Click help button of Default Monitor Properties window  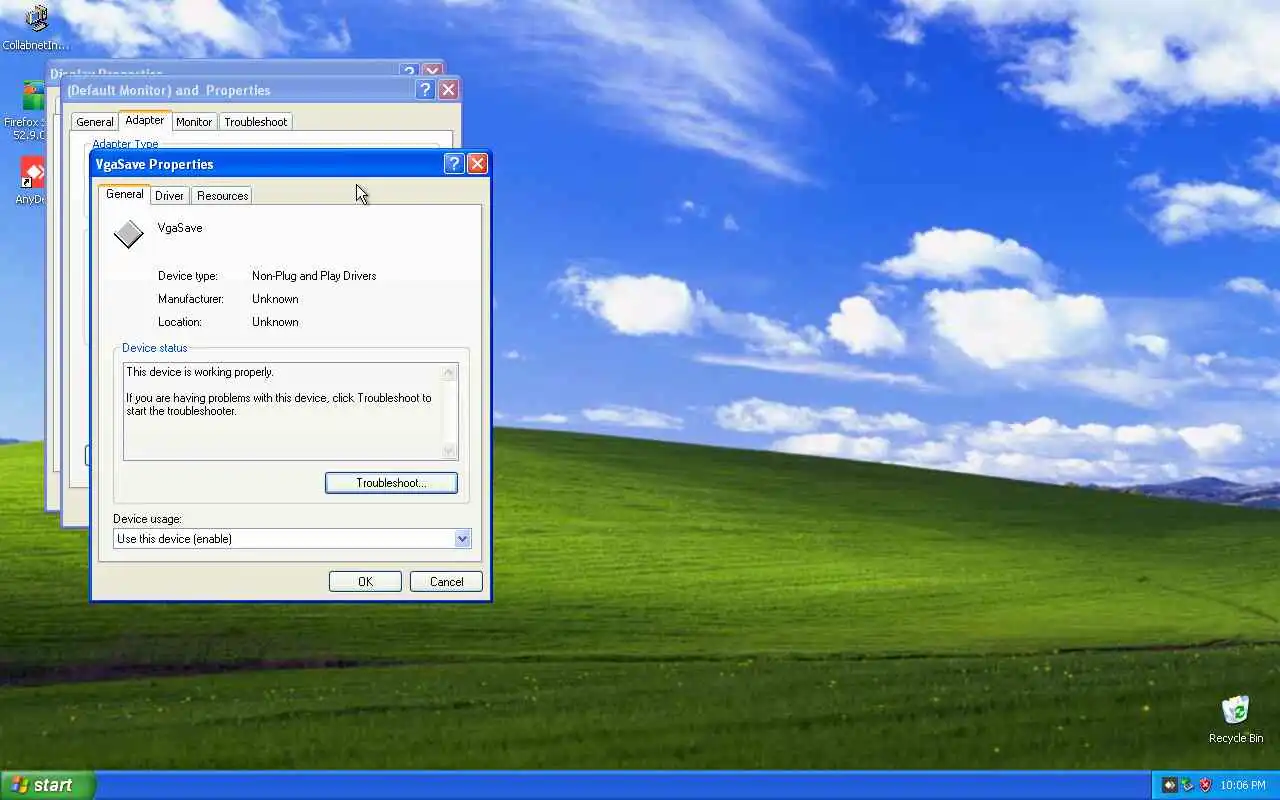(x=425, y=90)
